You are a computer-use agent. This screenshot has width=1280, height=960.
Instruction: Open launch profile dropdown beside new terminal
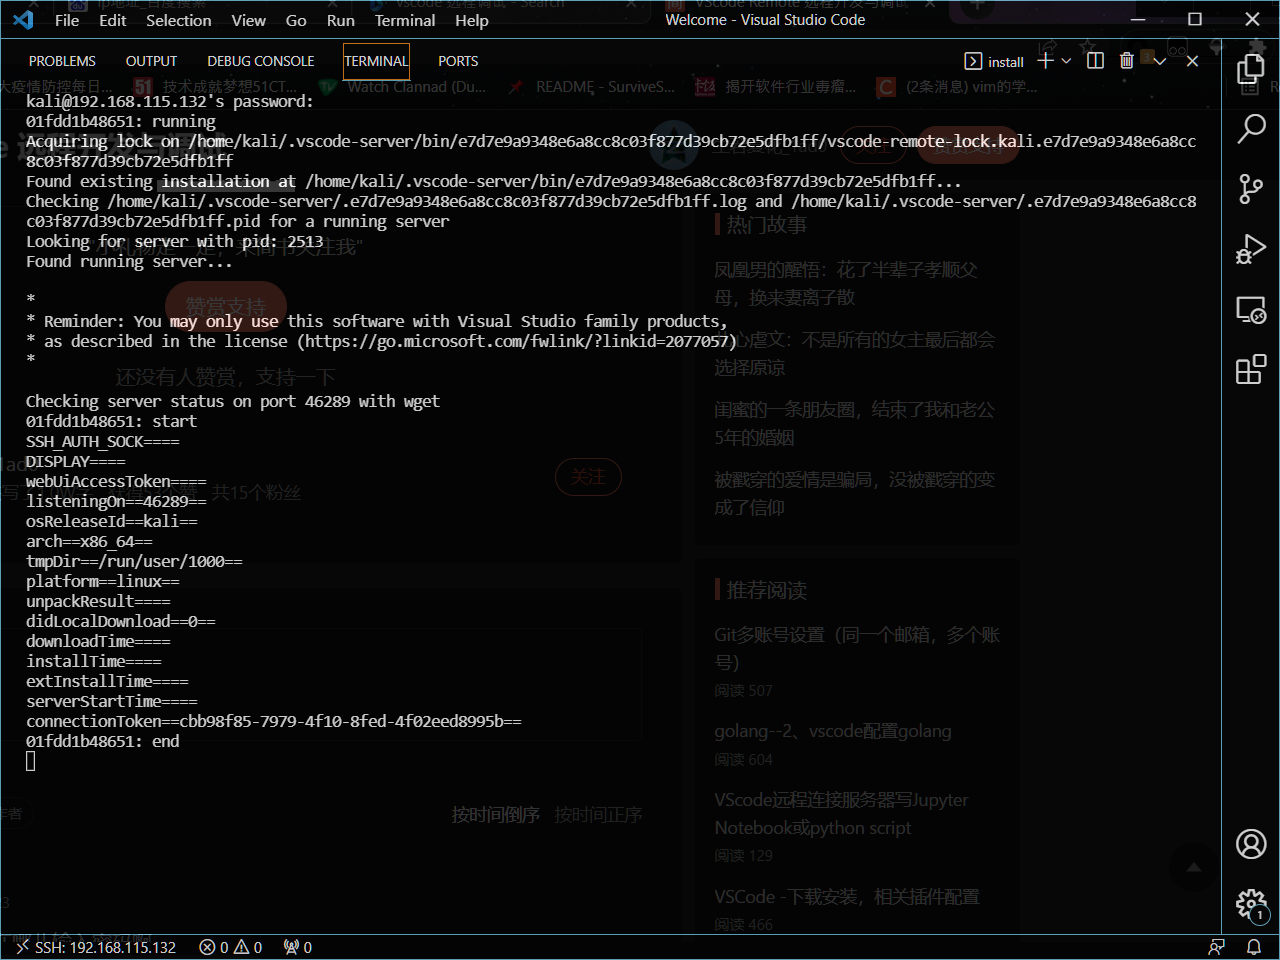[1066, 61]
